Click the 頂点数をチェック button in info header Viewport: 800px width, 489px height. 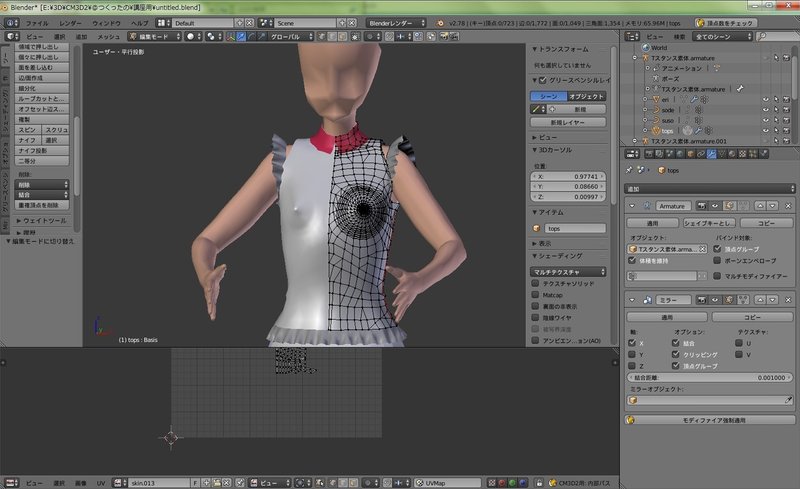click(x=726, y=23)
